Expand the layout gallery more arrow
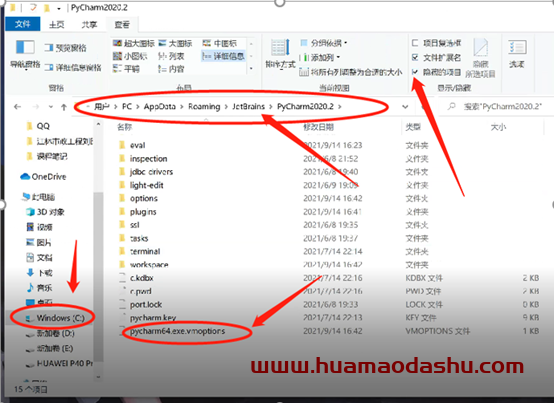The image size is (554, 403). (251, 68)
